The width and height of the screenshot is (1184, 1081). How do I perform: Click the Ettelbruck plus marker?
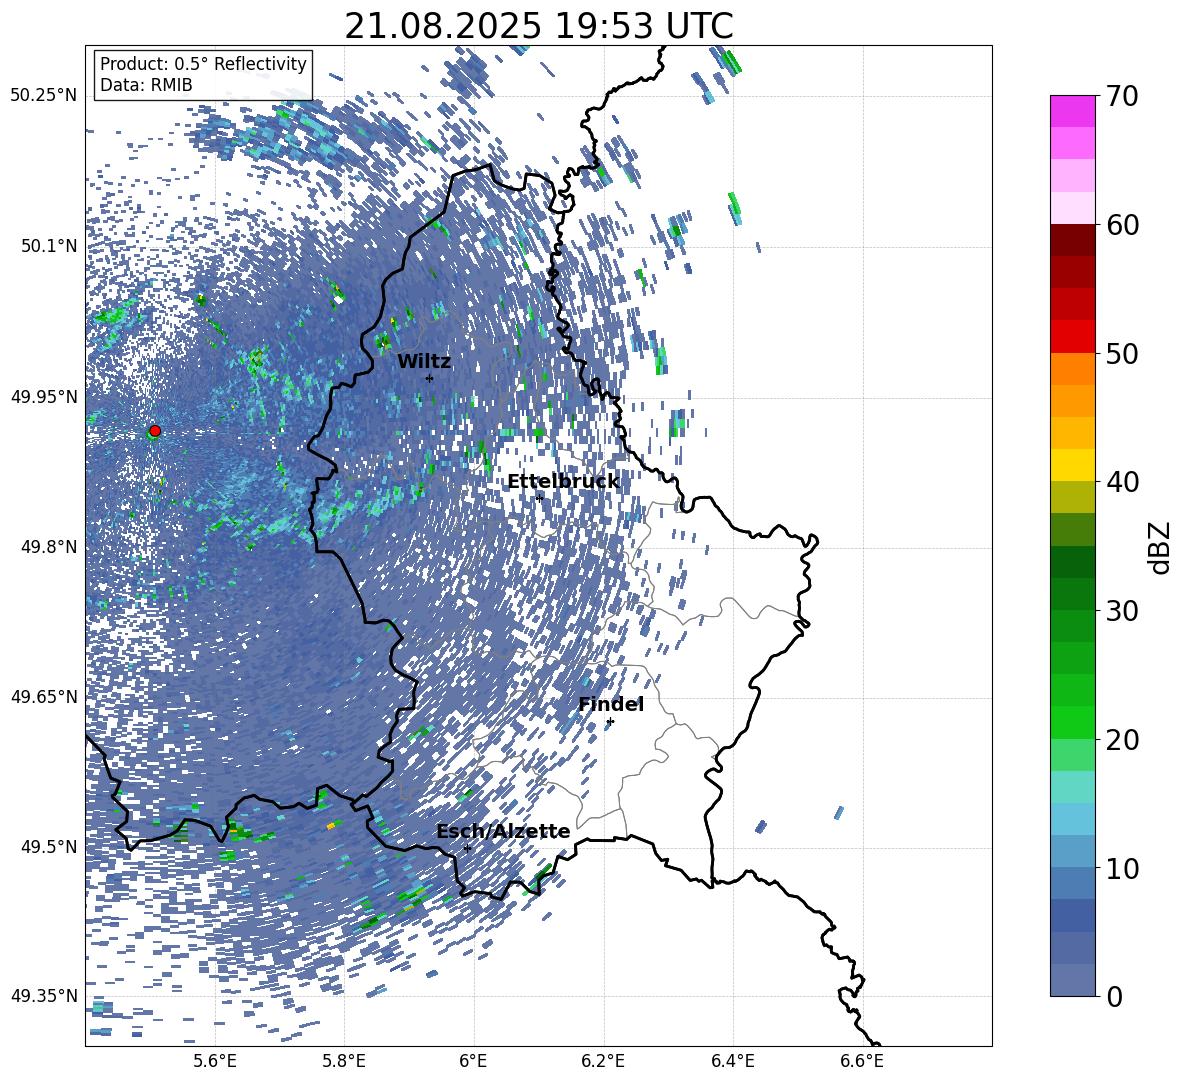coord(539,497)
